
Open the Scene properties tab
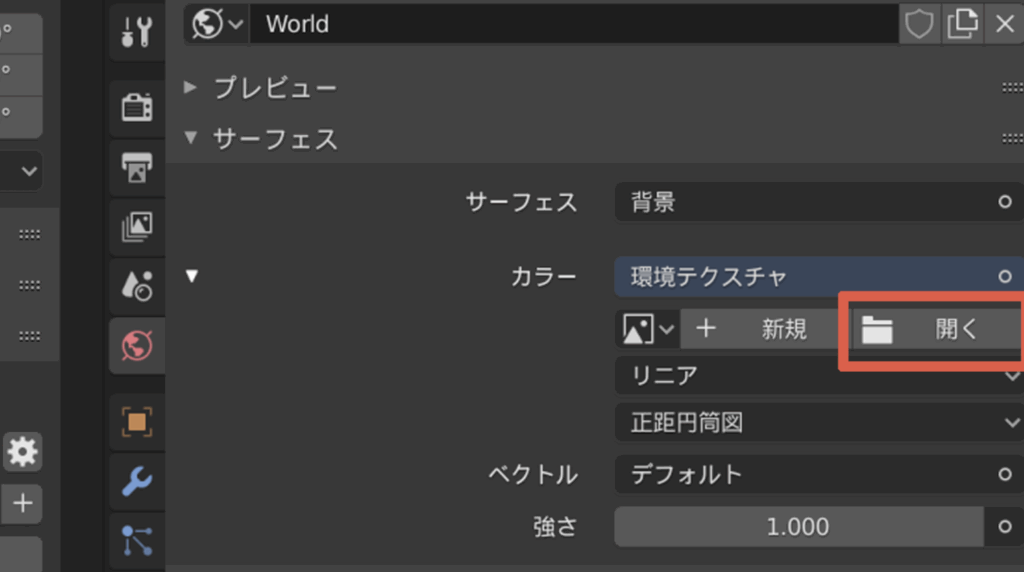pos(136,287)
